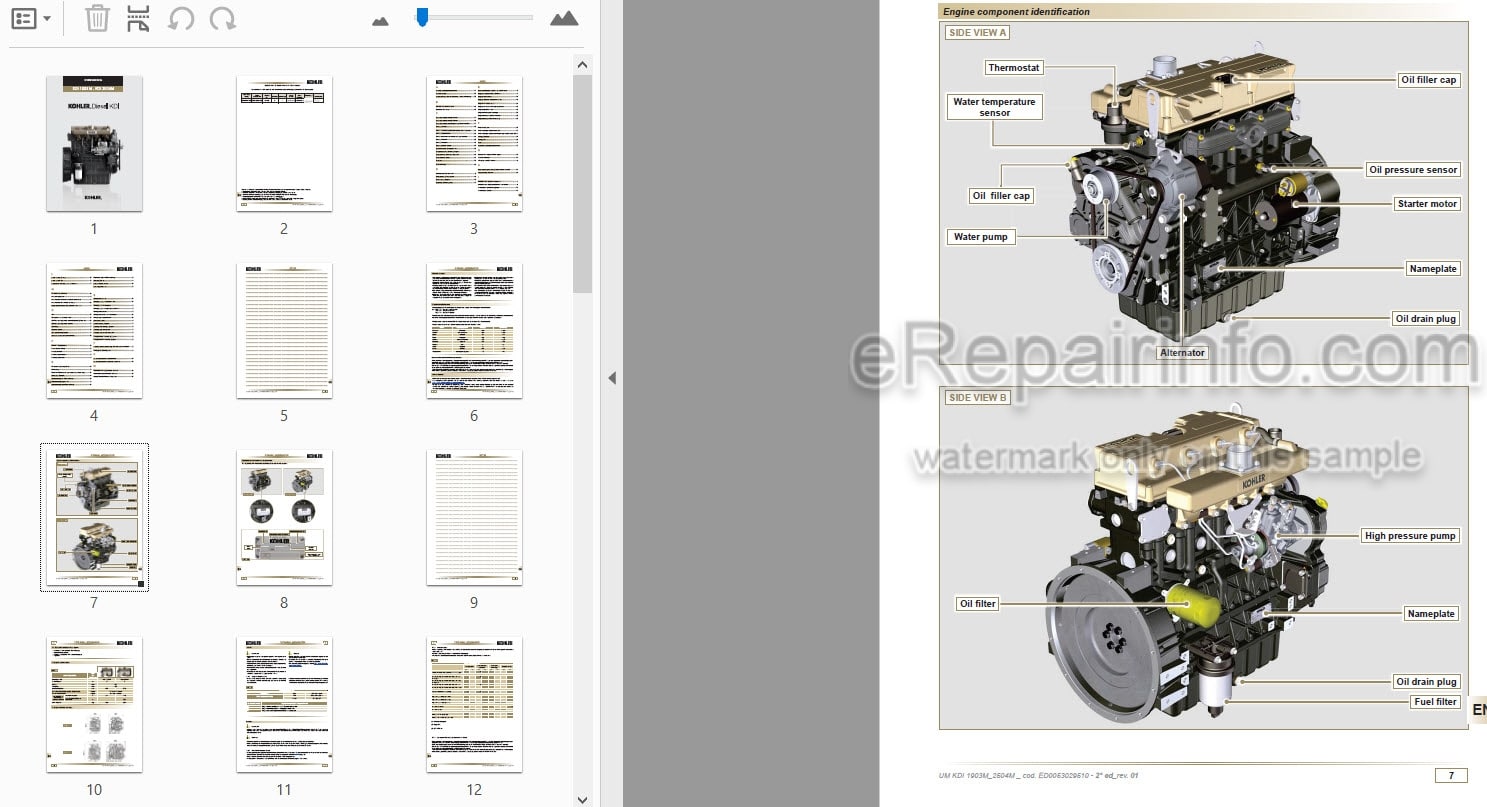Click the 'Water pump' label
The width and height of the screenshot is (1487, 807).
click(981, 237)
